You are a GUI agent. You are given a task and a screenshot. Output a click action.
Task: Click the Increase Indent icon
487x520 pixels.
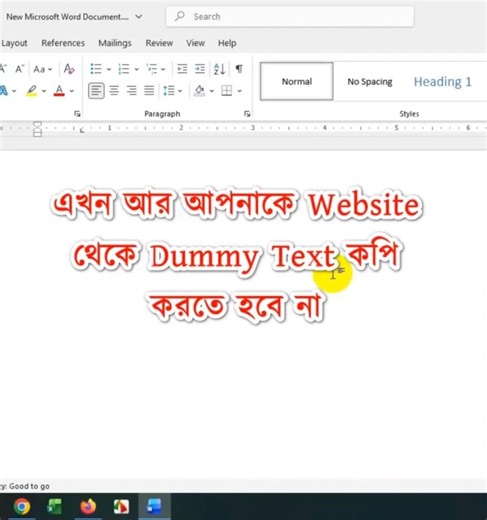pos(200,69)
